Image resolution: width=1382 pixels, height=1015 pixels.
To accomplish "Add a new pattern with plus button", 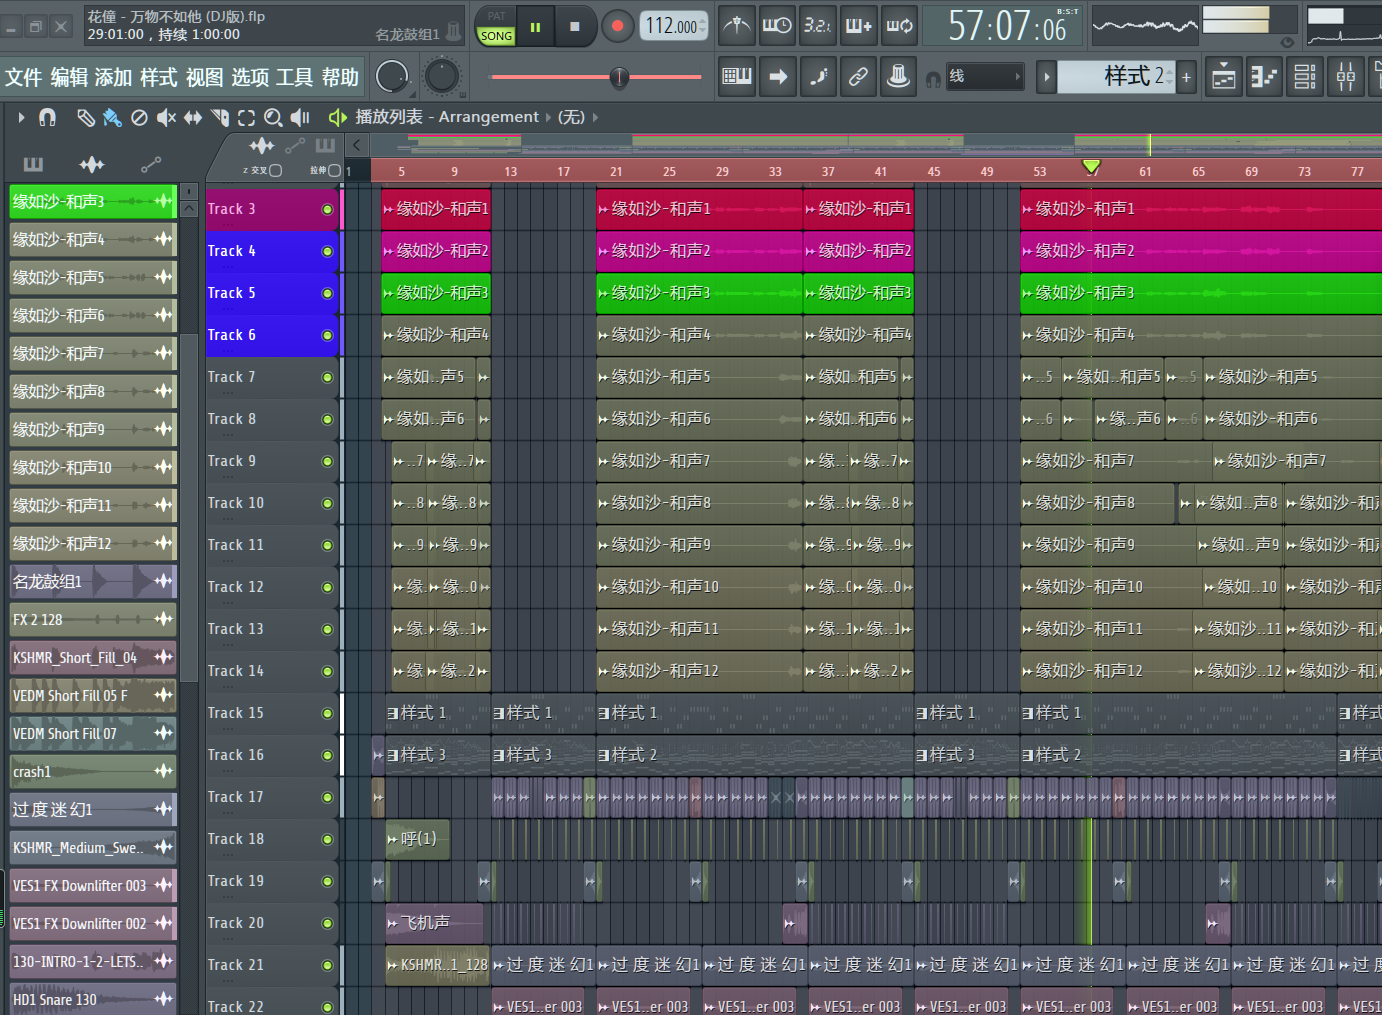I will tap(1186, 77).
